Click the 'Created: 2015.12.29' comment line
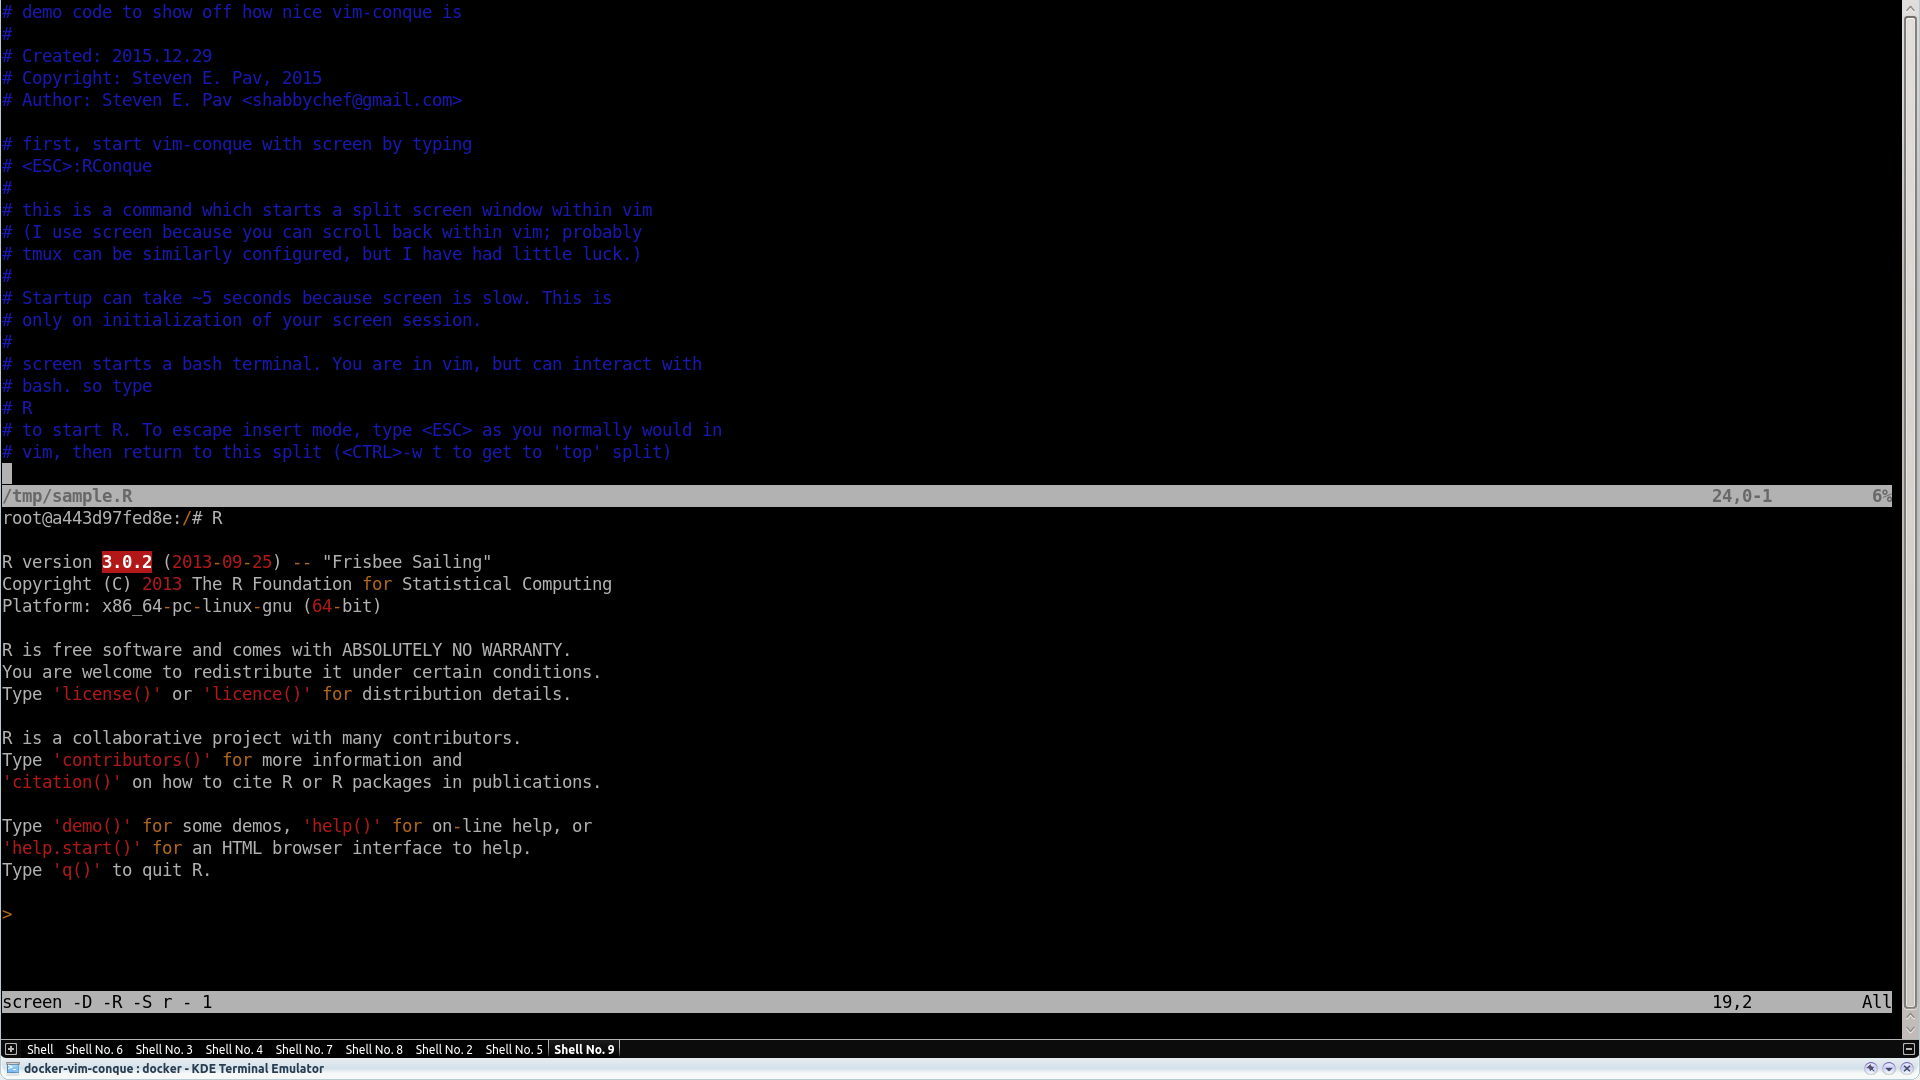Viewport: 1920px width, 1080px height. pos(107,56)
